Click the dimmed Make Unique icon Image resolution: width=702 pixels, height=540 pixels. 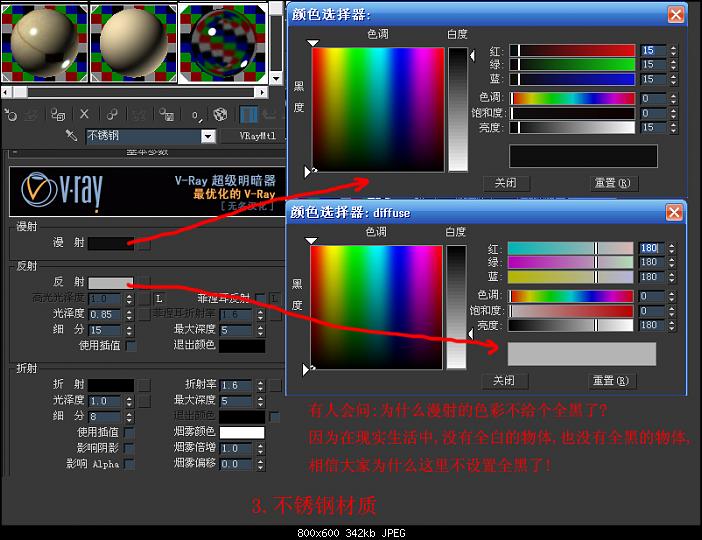(139, 115)
